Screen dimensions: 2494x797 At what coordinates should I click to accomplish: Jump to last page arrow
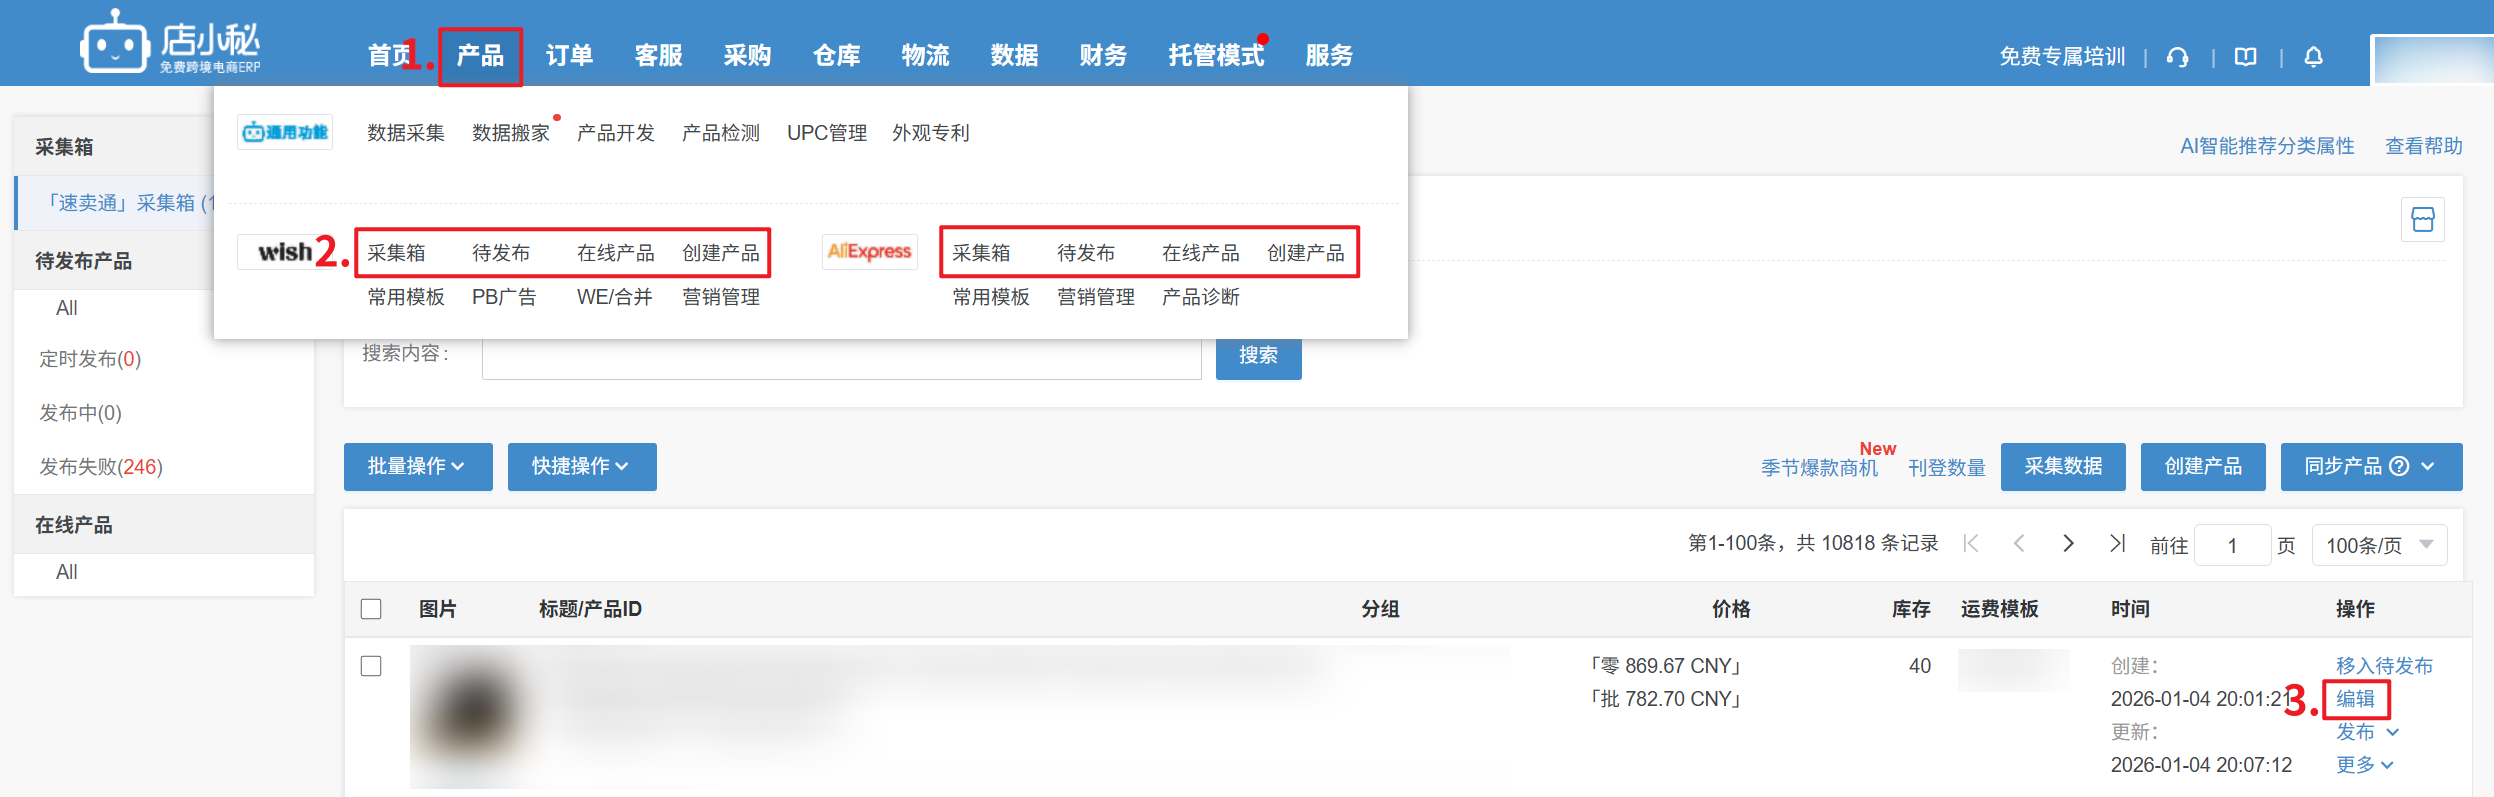[2117, 543]
